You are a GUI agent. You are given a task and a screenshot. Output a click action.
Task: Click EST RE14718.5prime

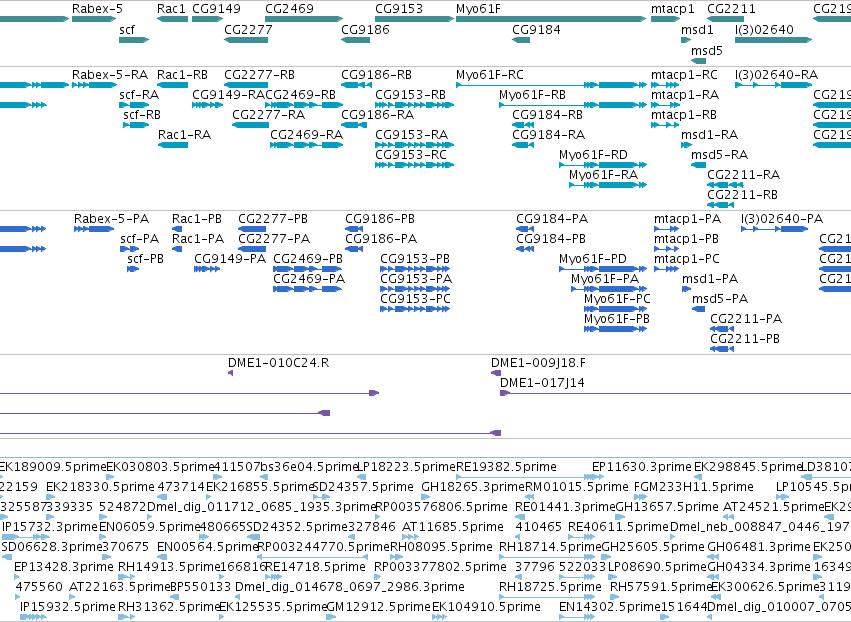[315, 567]
